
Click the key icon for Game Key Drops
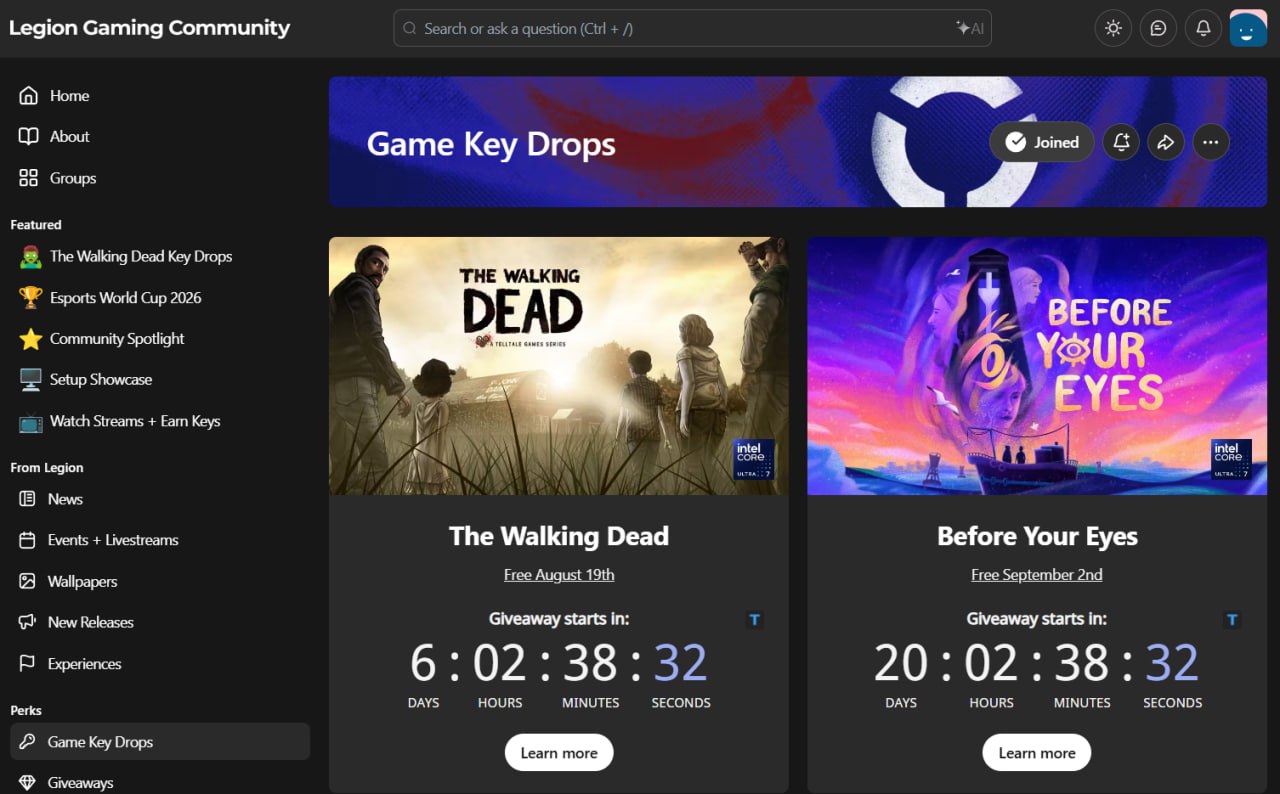coord(28,742)
